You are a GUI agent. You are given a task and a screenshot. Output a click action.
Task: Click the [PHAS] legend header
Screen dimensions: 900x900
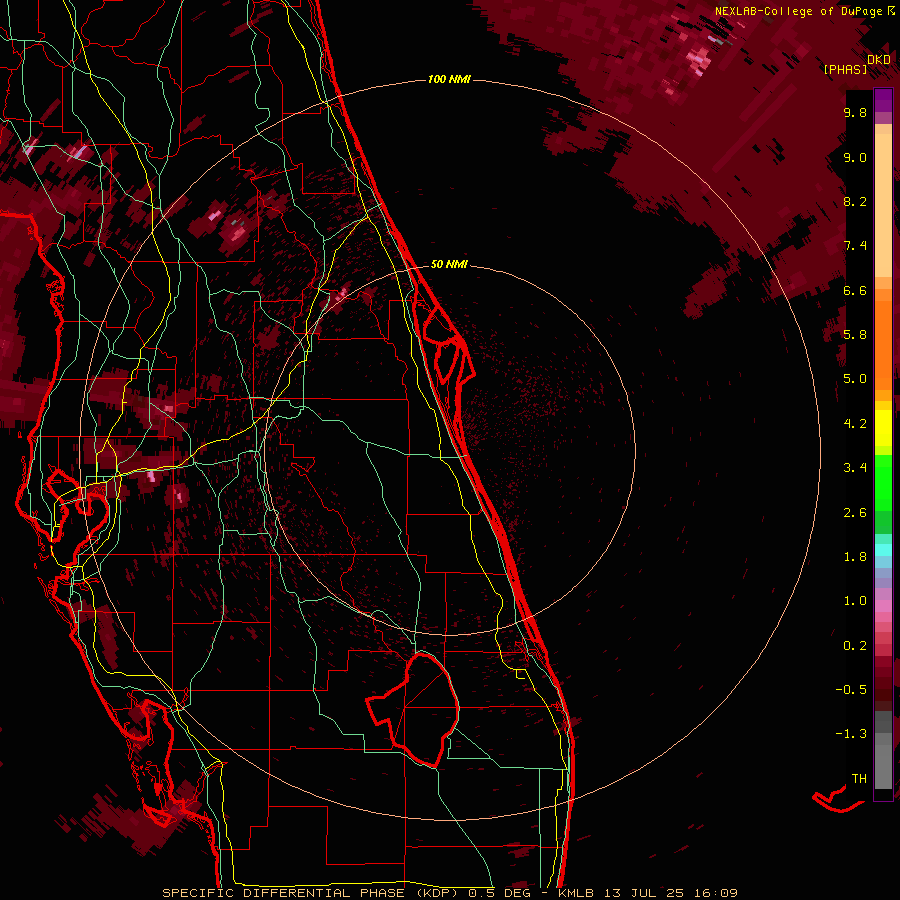click(845, 69)
